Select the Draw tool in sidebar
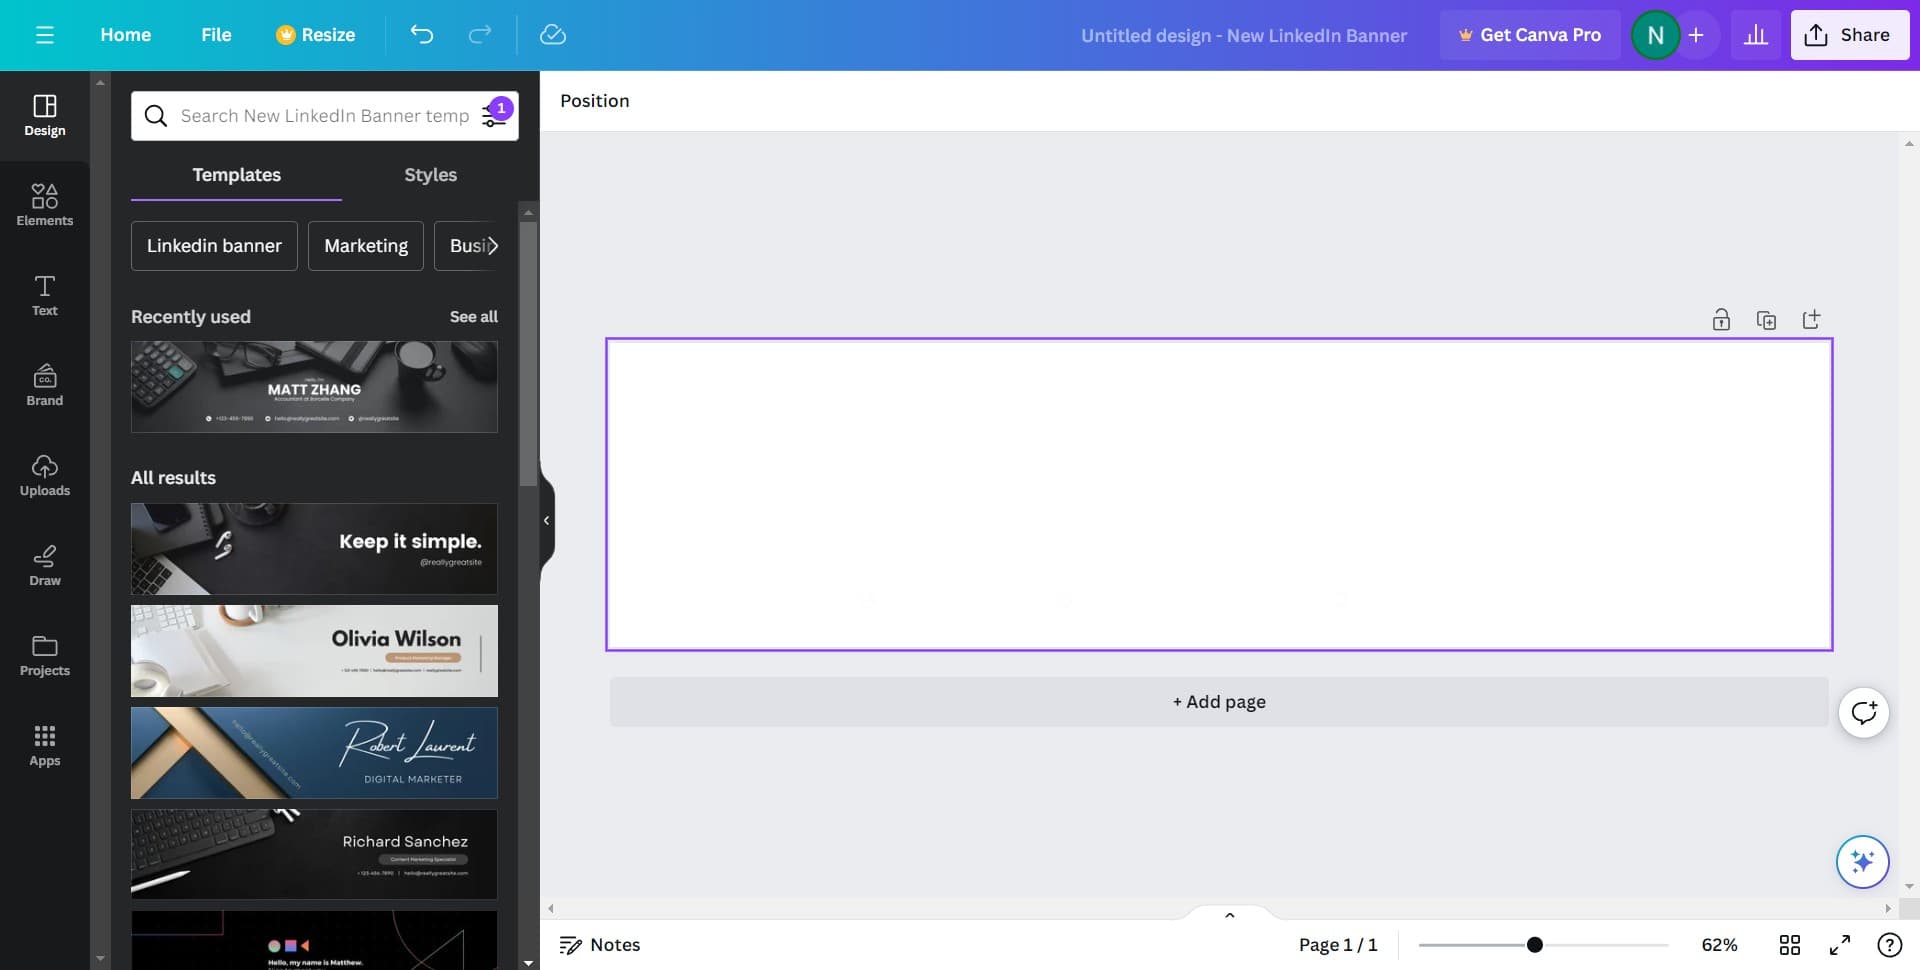 pos(44,565)
